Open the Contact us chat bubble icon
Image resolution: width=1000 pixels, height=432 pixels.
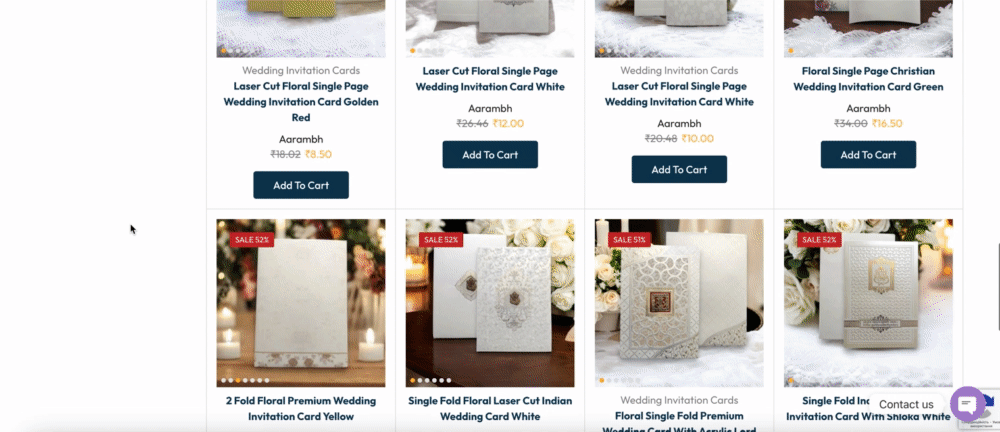[967, 404]
